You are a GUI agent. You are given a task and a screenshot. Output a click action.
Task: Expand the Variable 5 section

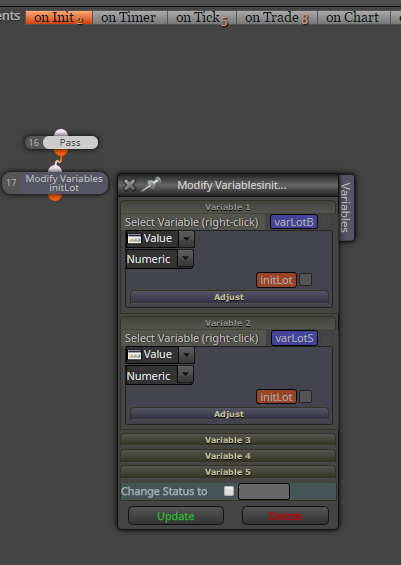pos(228,472)
